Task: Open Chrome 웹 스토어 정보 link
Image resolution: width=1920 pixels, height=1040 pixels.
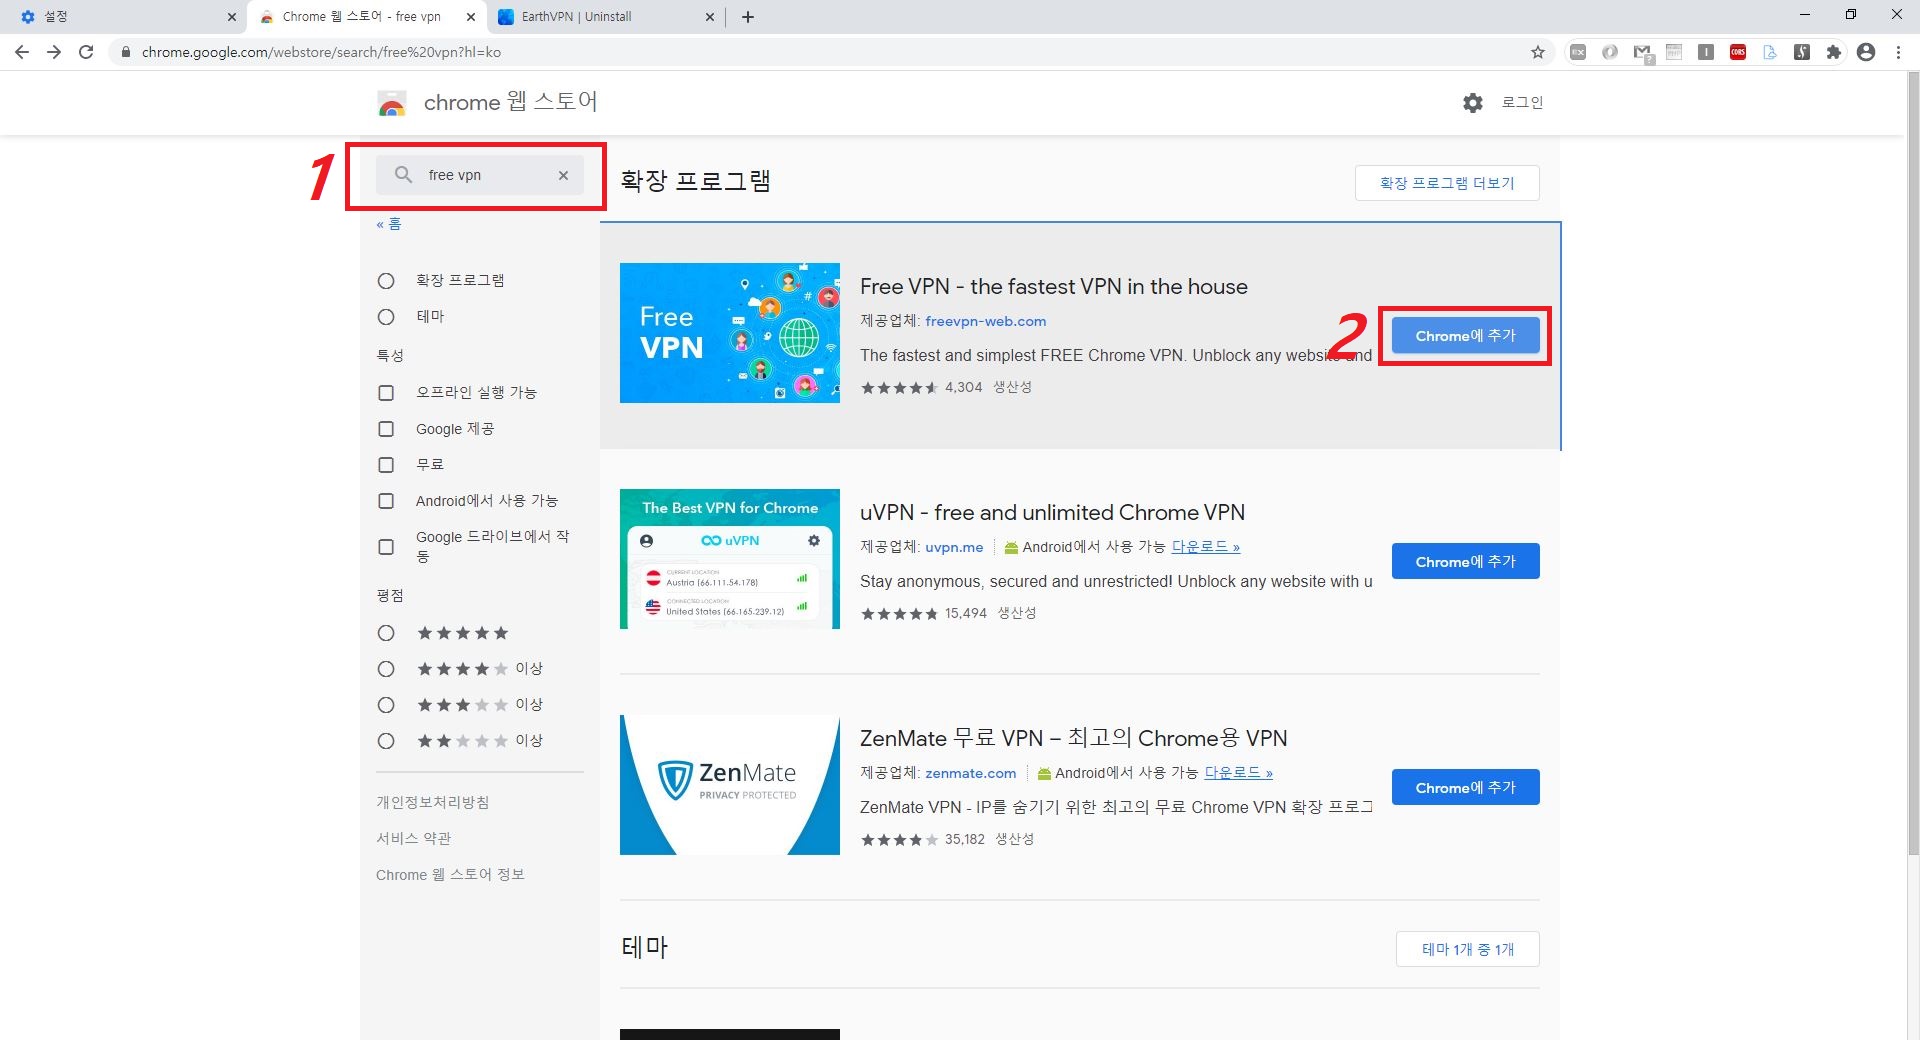Action: coord(450,874)
